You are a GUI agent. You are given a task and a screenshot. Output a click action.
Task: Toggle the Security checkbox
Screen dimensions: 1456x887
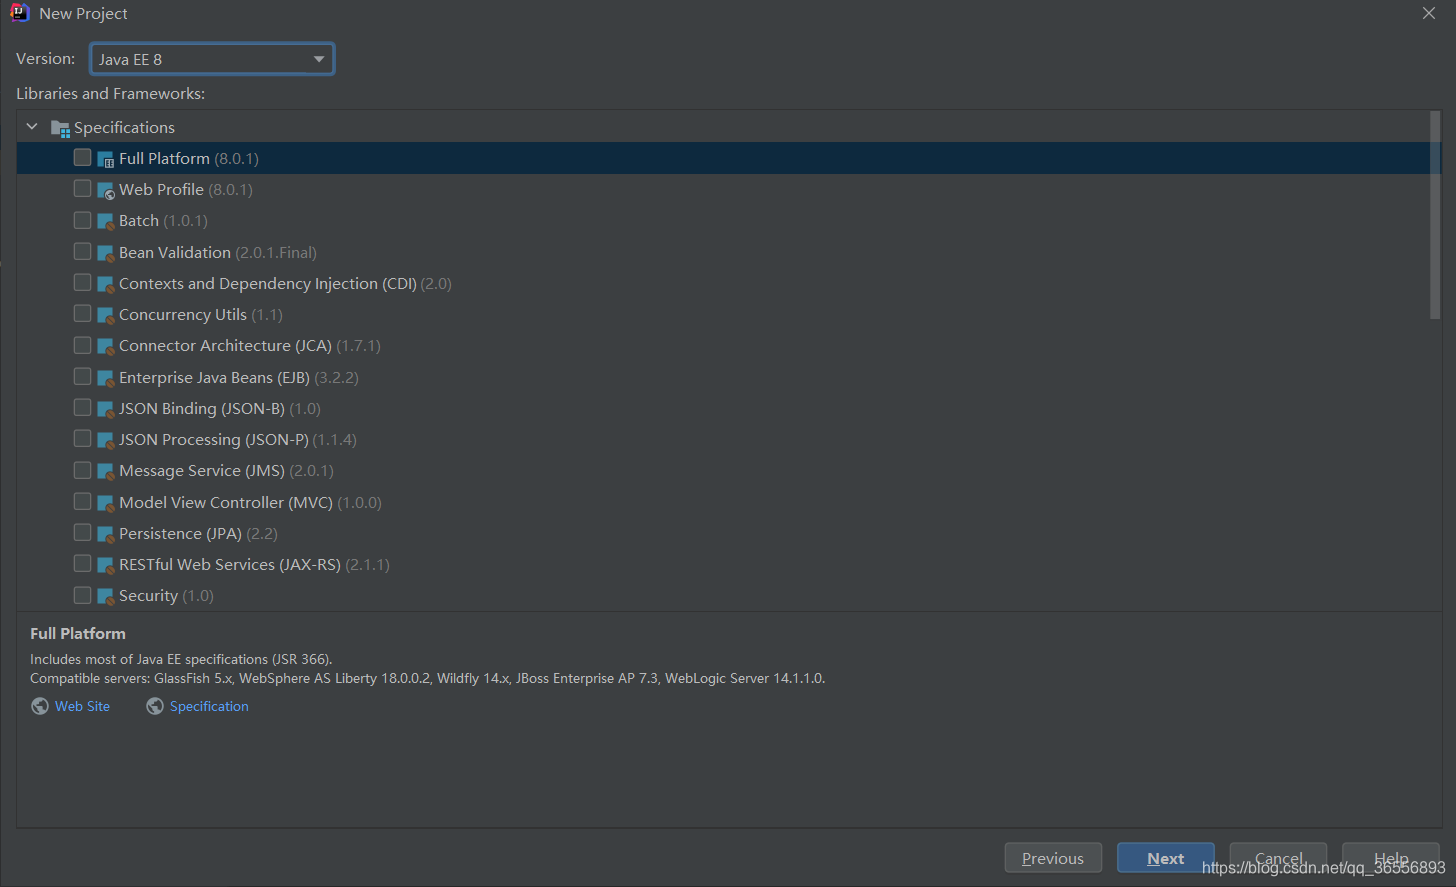pyautogui.click(x=82, y=594)
